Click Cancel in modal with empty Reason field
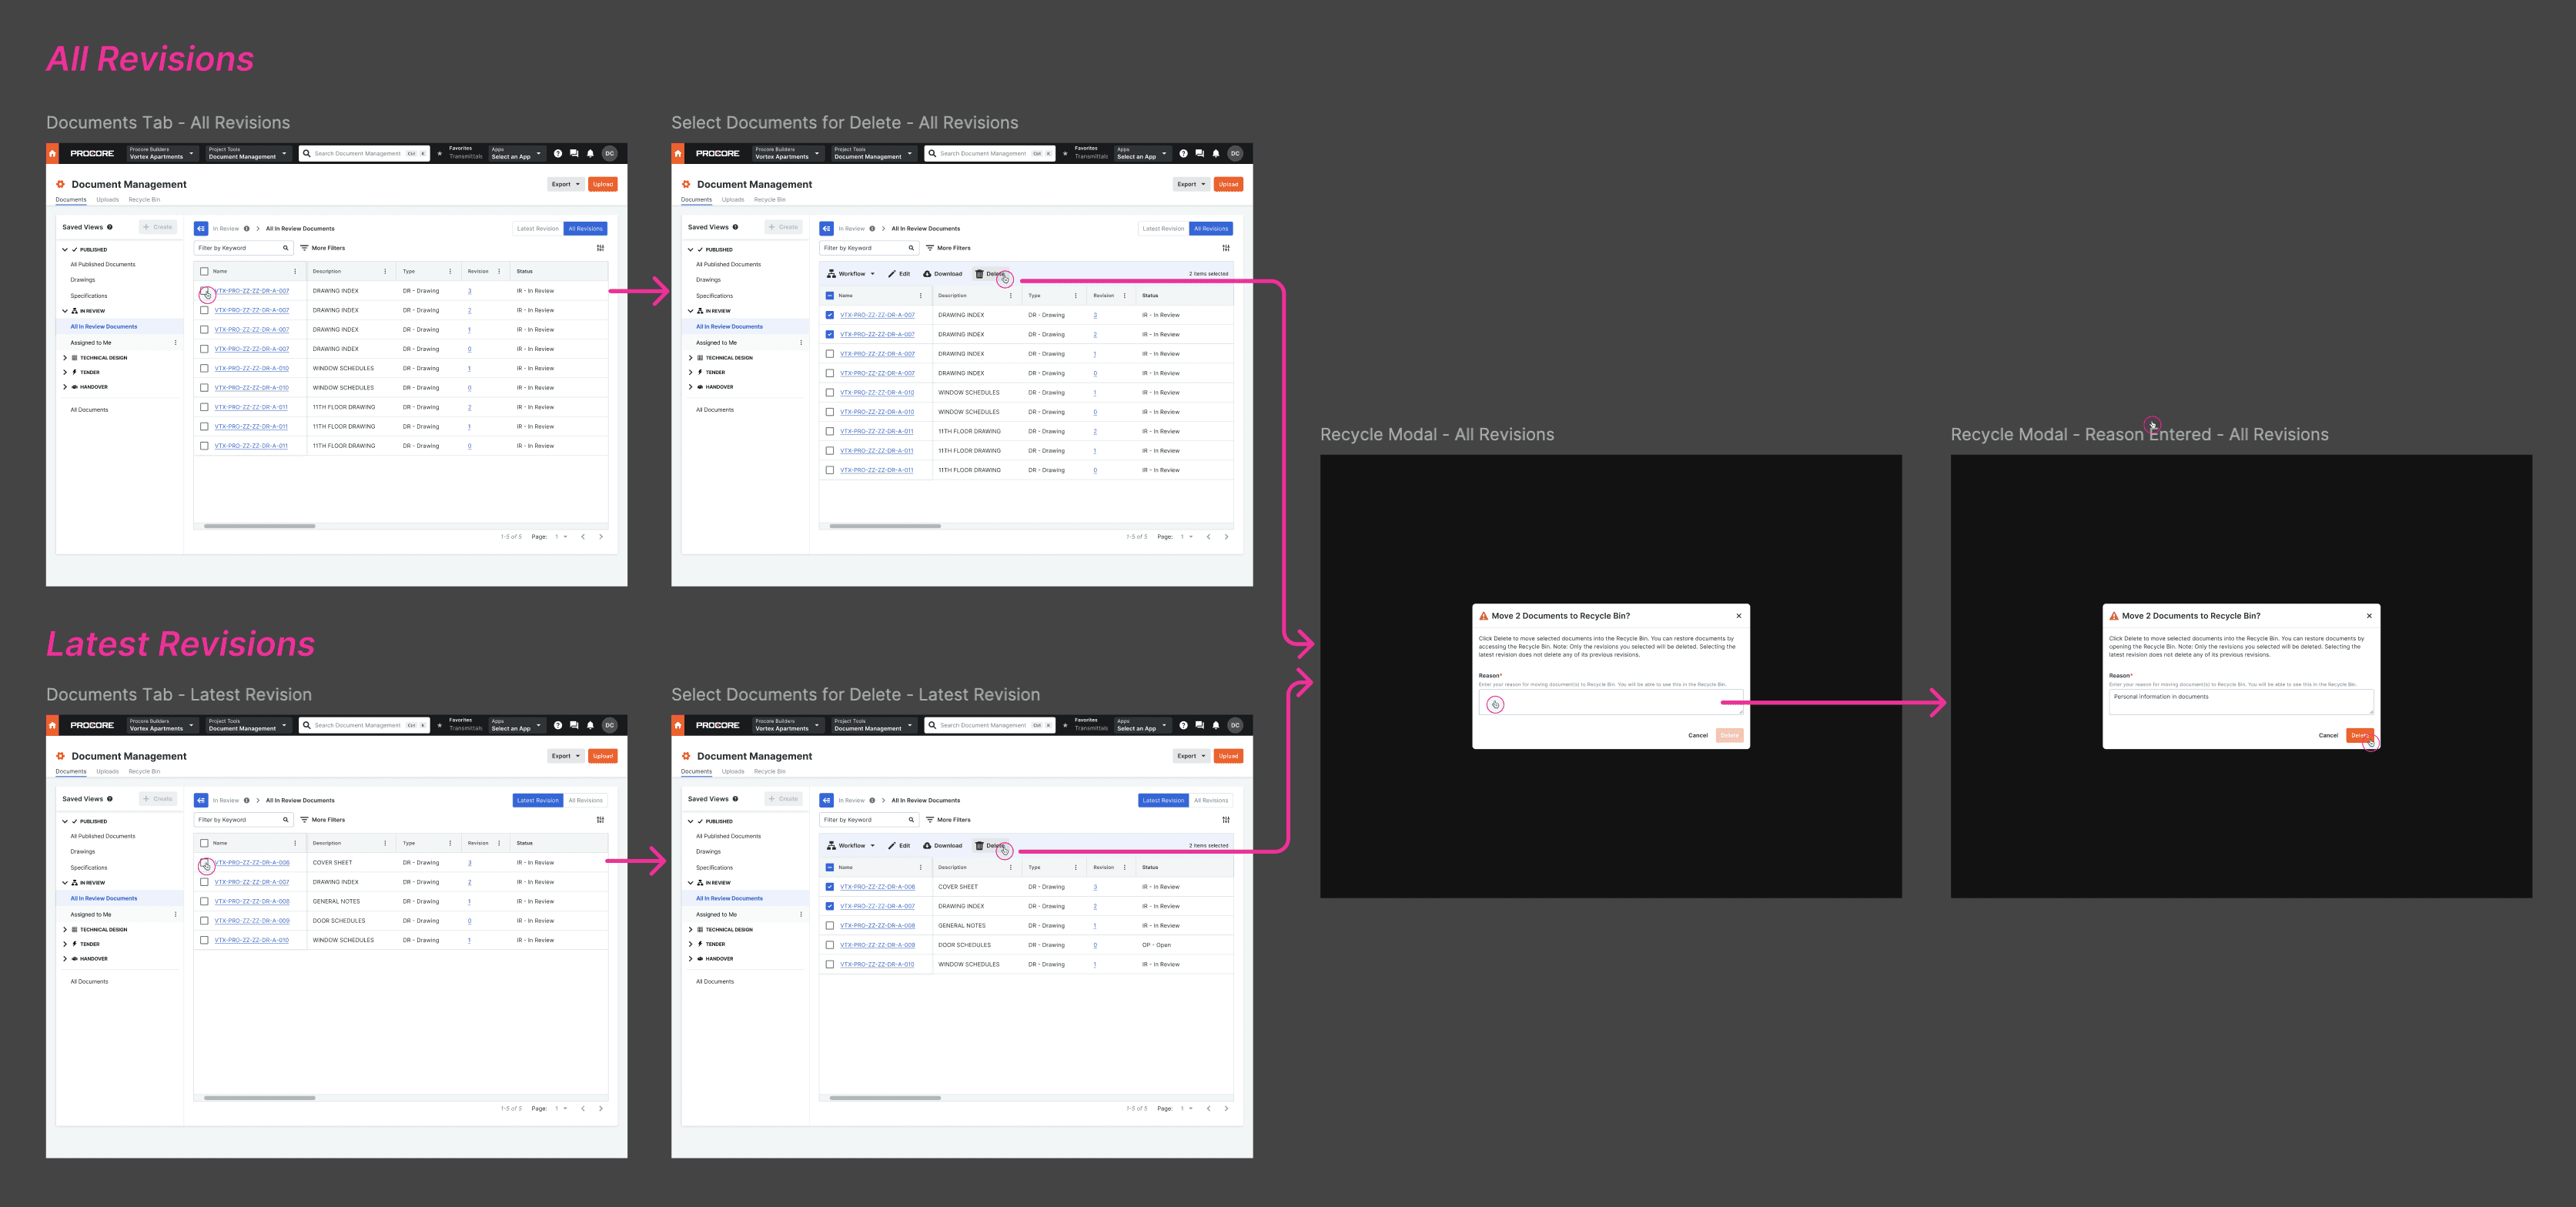 point(1697,736)
